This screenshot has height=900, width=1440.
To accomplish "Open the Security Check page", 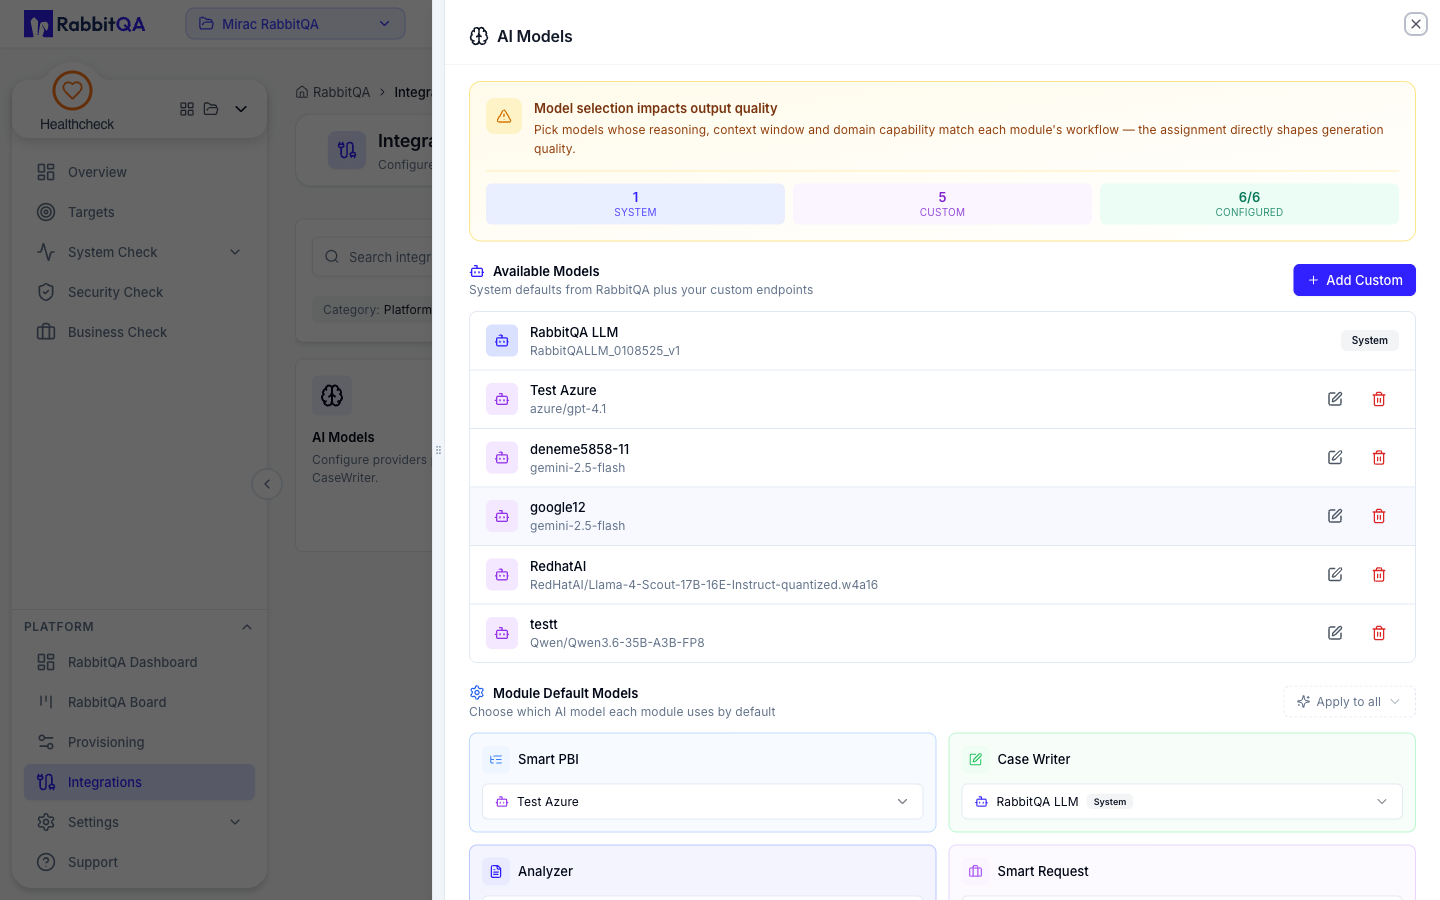I will click(x=139, y=292).
